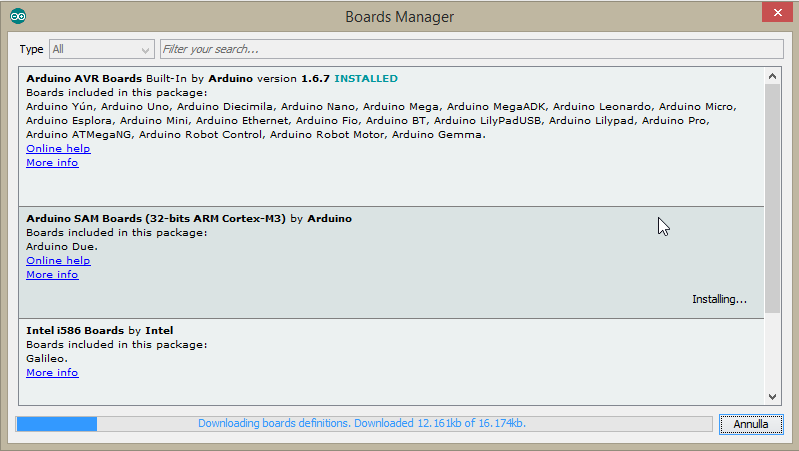Open More info for Arduino SAM Boards
Viewport: 799px width, 451px height.
[52, 275]
